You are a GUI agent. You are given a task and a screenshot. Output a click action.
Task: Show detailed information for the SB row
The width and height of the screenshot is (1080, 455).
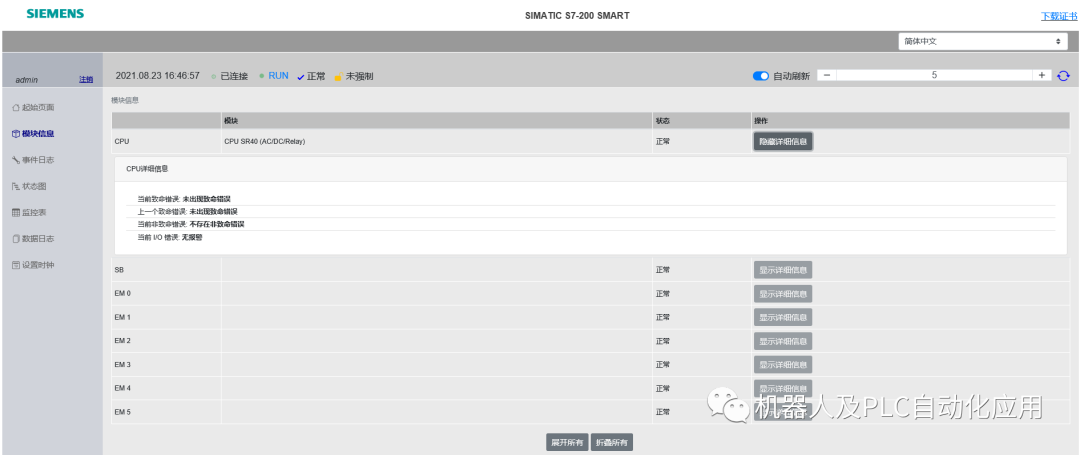coord(783,270)
